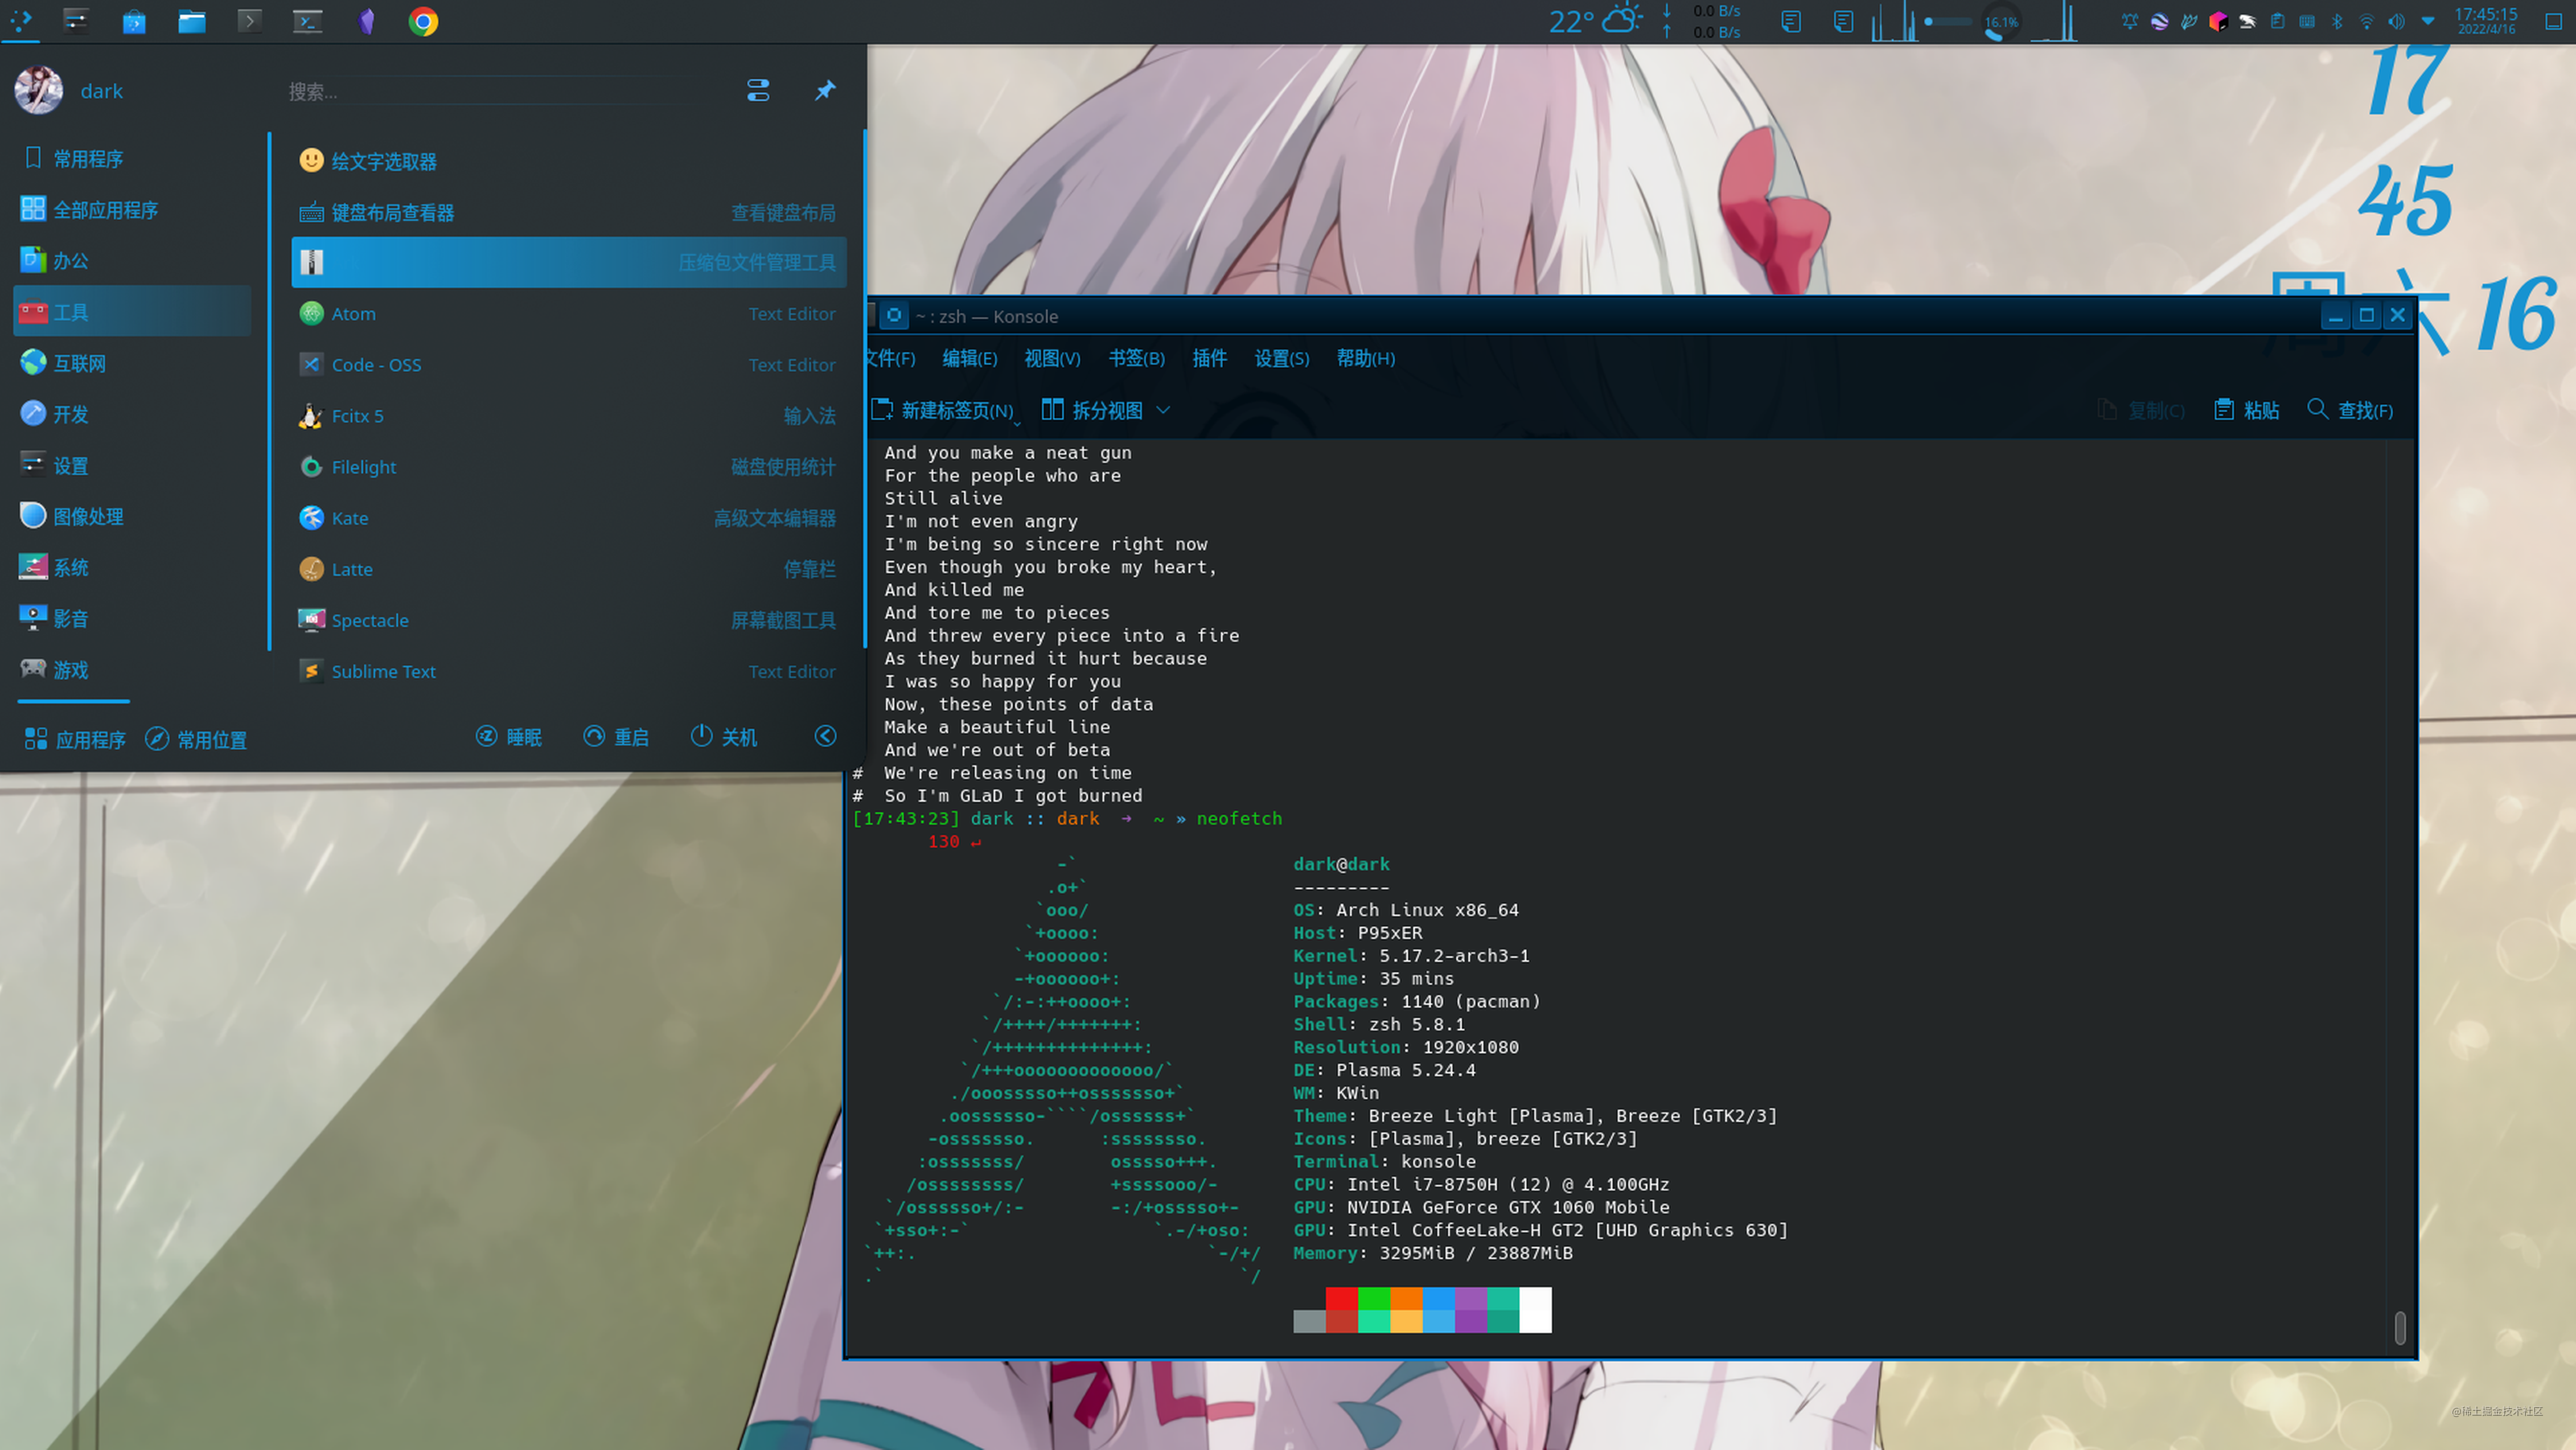The image size is (2576, 1450).
Task: Open Google Chrome from the top panel
Action: pyautogui.click(x=423, y=21)
